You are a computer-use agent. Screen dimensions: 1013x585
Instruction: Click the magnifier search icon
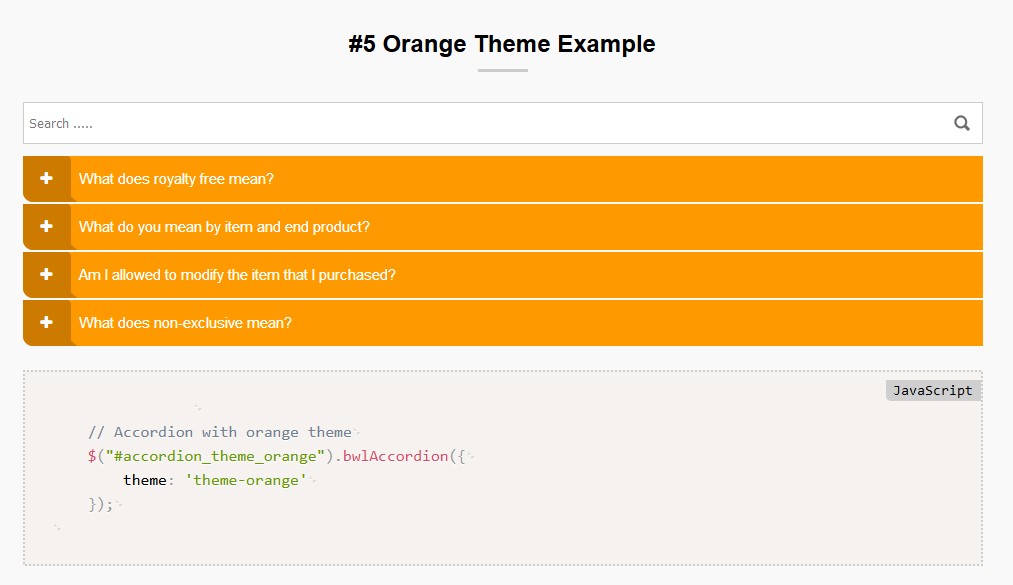click(962, 123)
